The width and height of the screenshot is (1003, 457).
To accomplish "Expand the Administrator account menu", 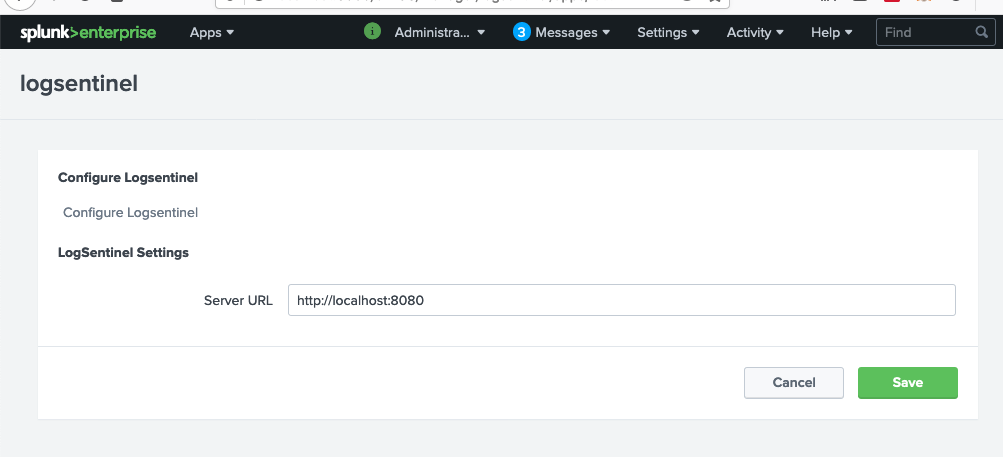I will tap(439, 33).
